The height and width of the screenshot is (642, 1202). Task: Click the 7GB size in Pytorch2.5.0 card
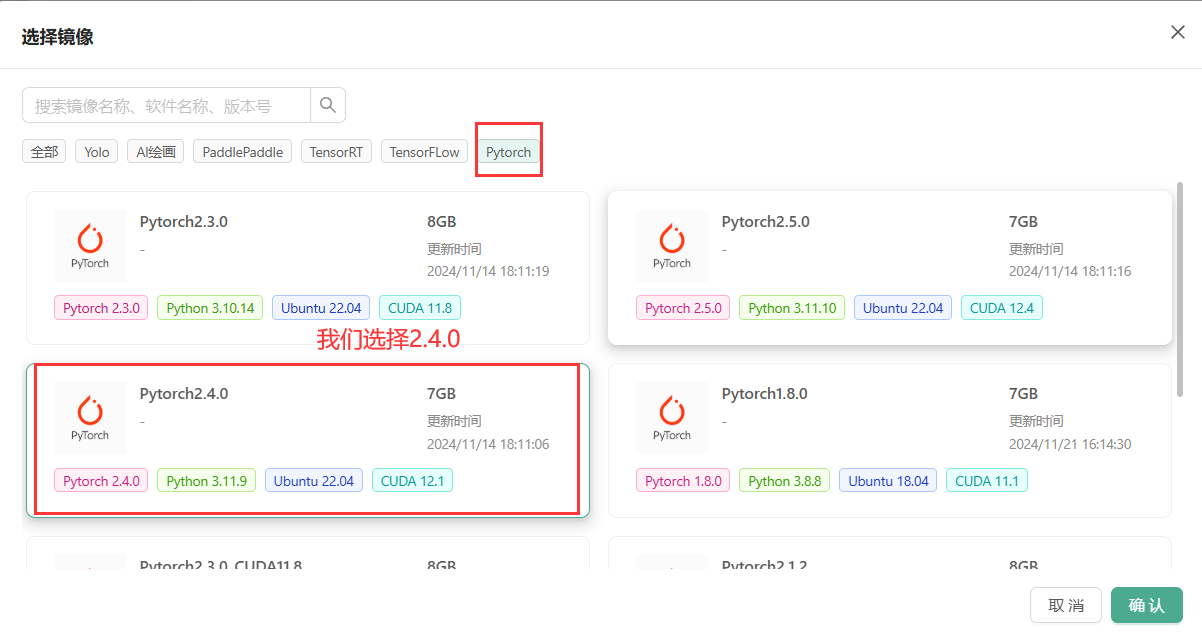click(x=1024, y=222)
